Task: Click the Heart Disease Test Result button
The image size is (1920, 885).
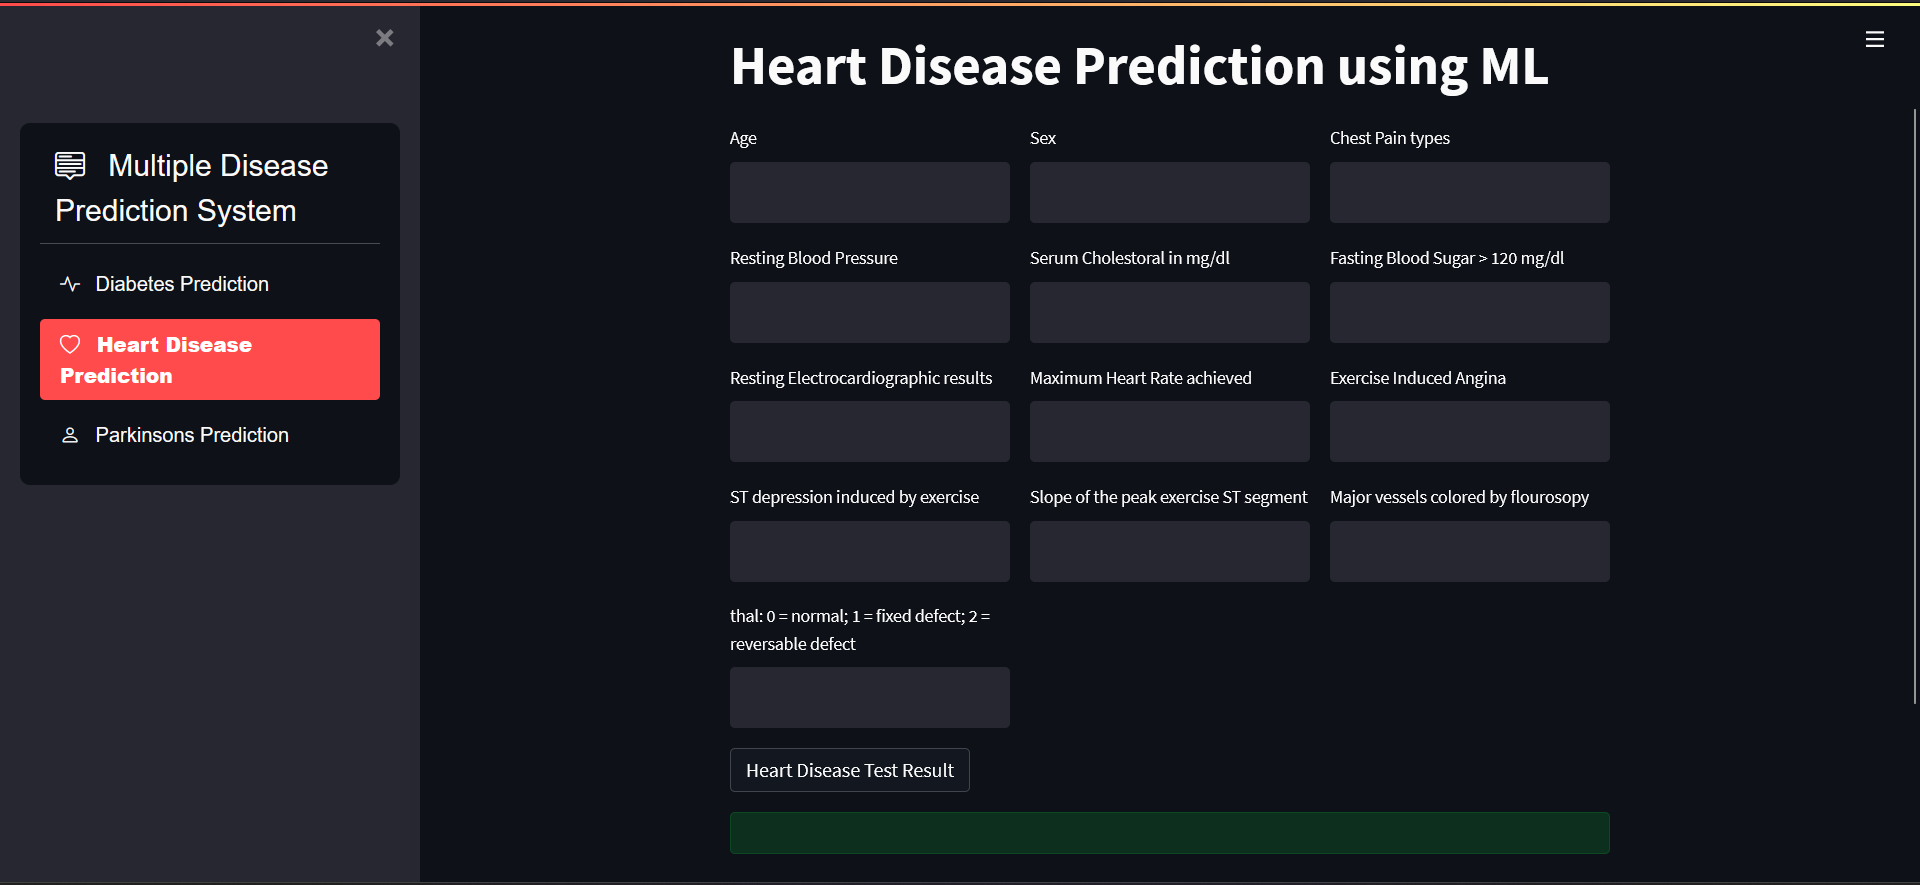Action: 849,770
